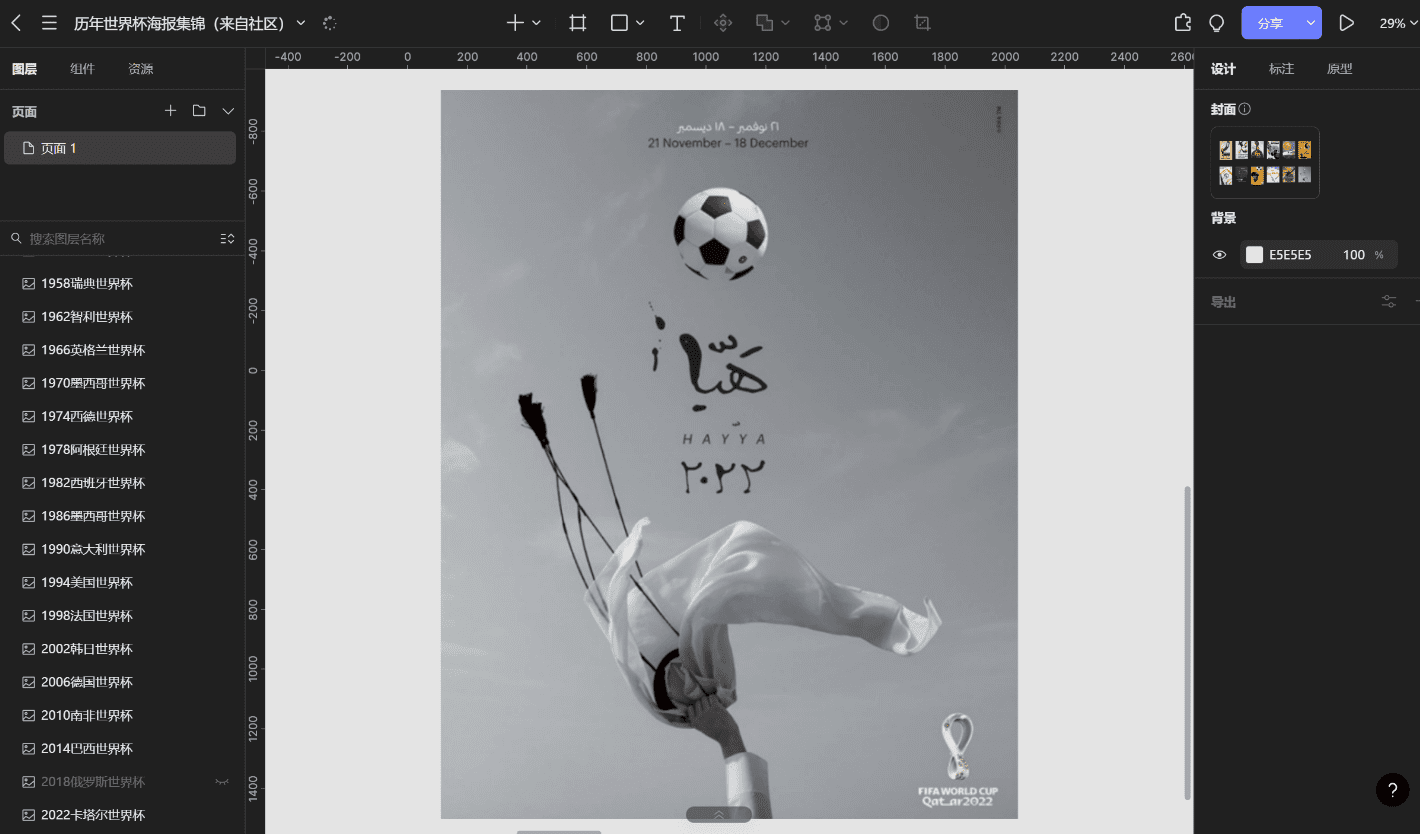Select the Rectangle shape tool
This screenshot has height=834, width=1420.
[619, 23]
